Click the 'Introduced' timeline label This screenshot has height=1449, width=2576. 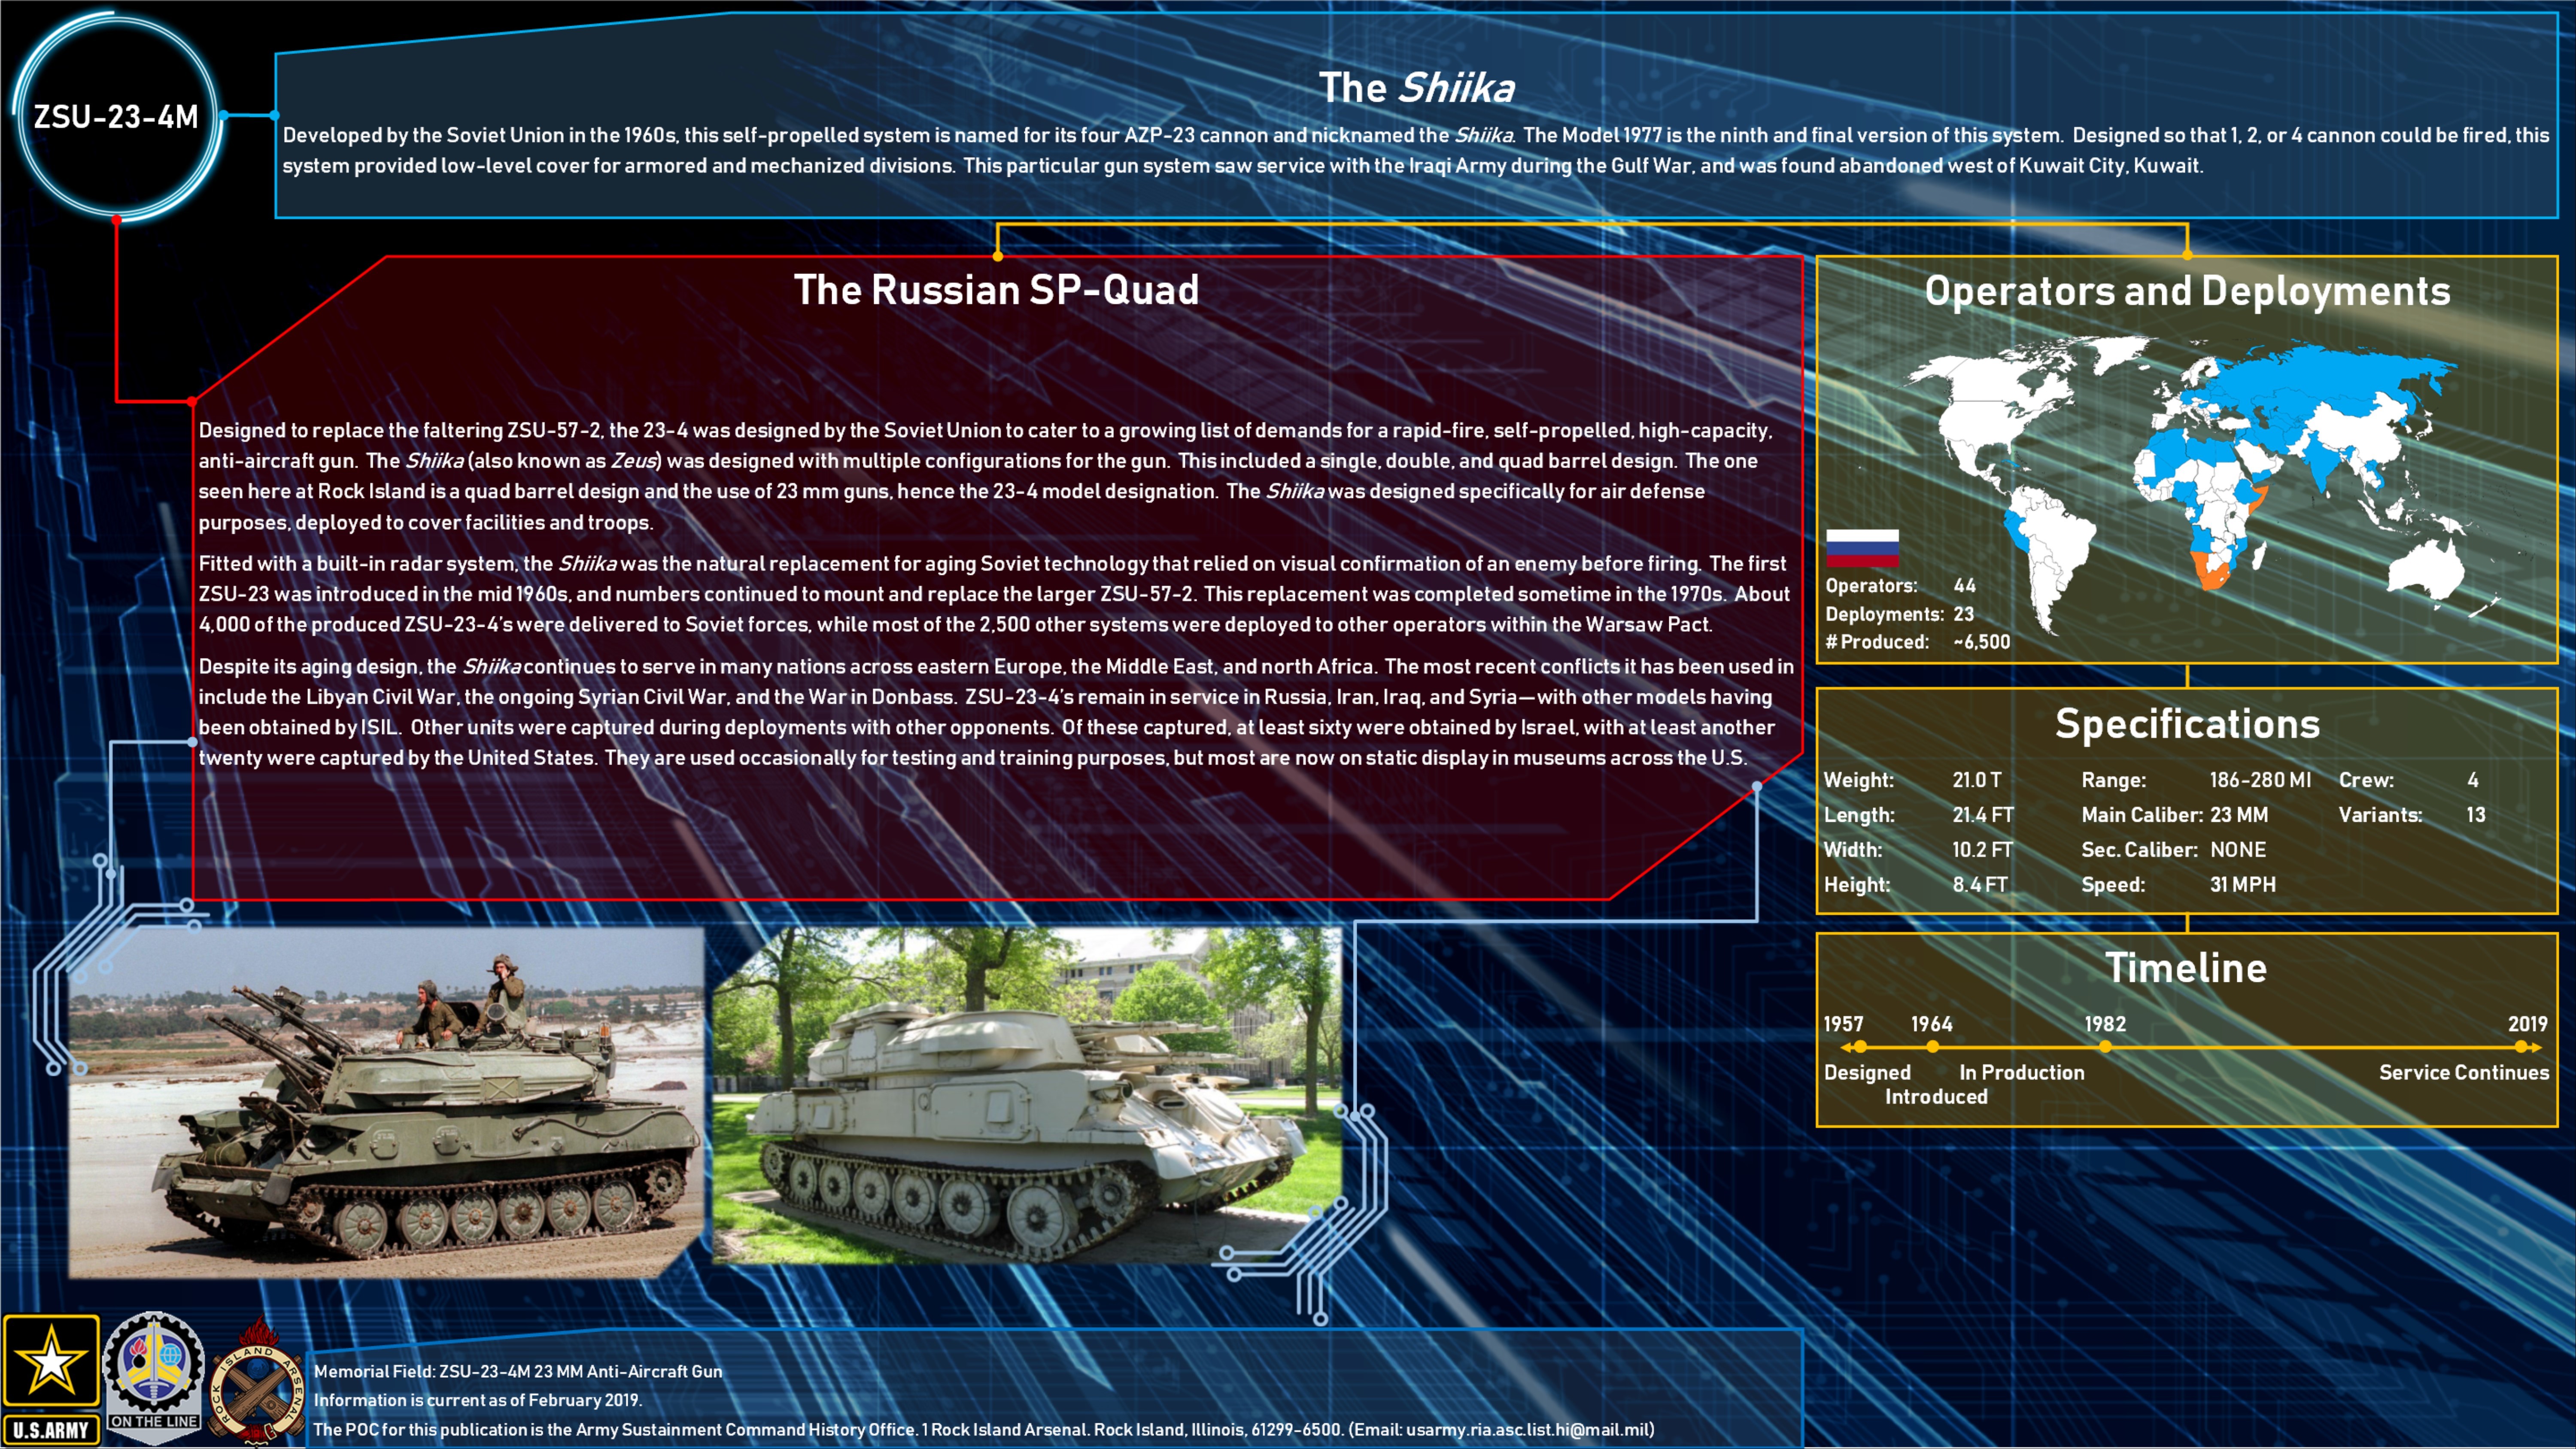coord(1936,1097)
